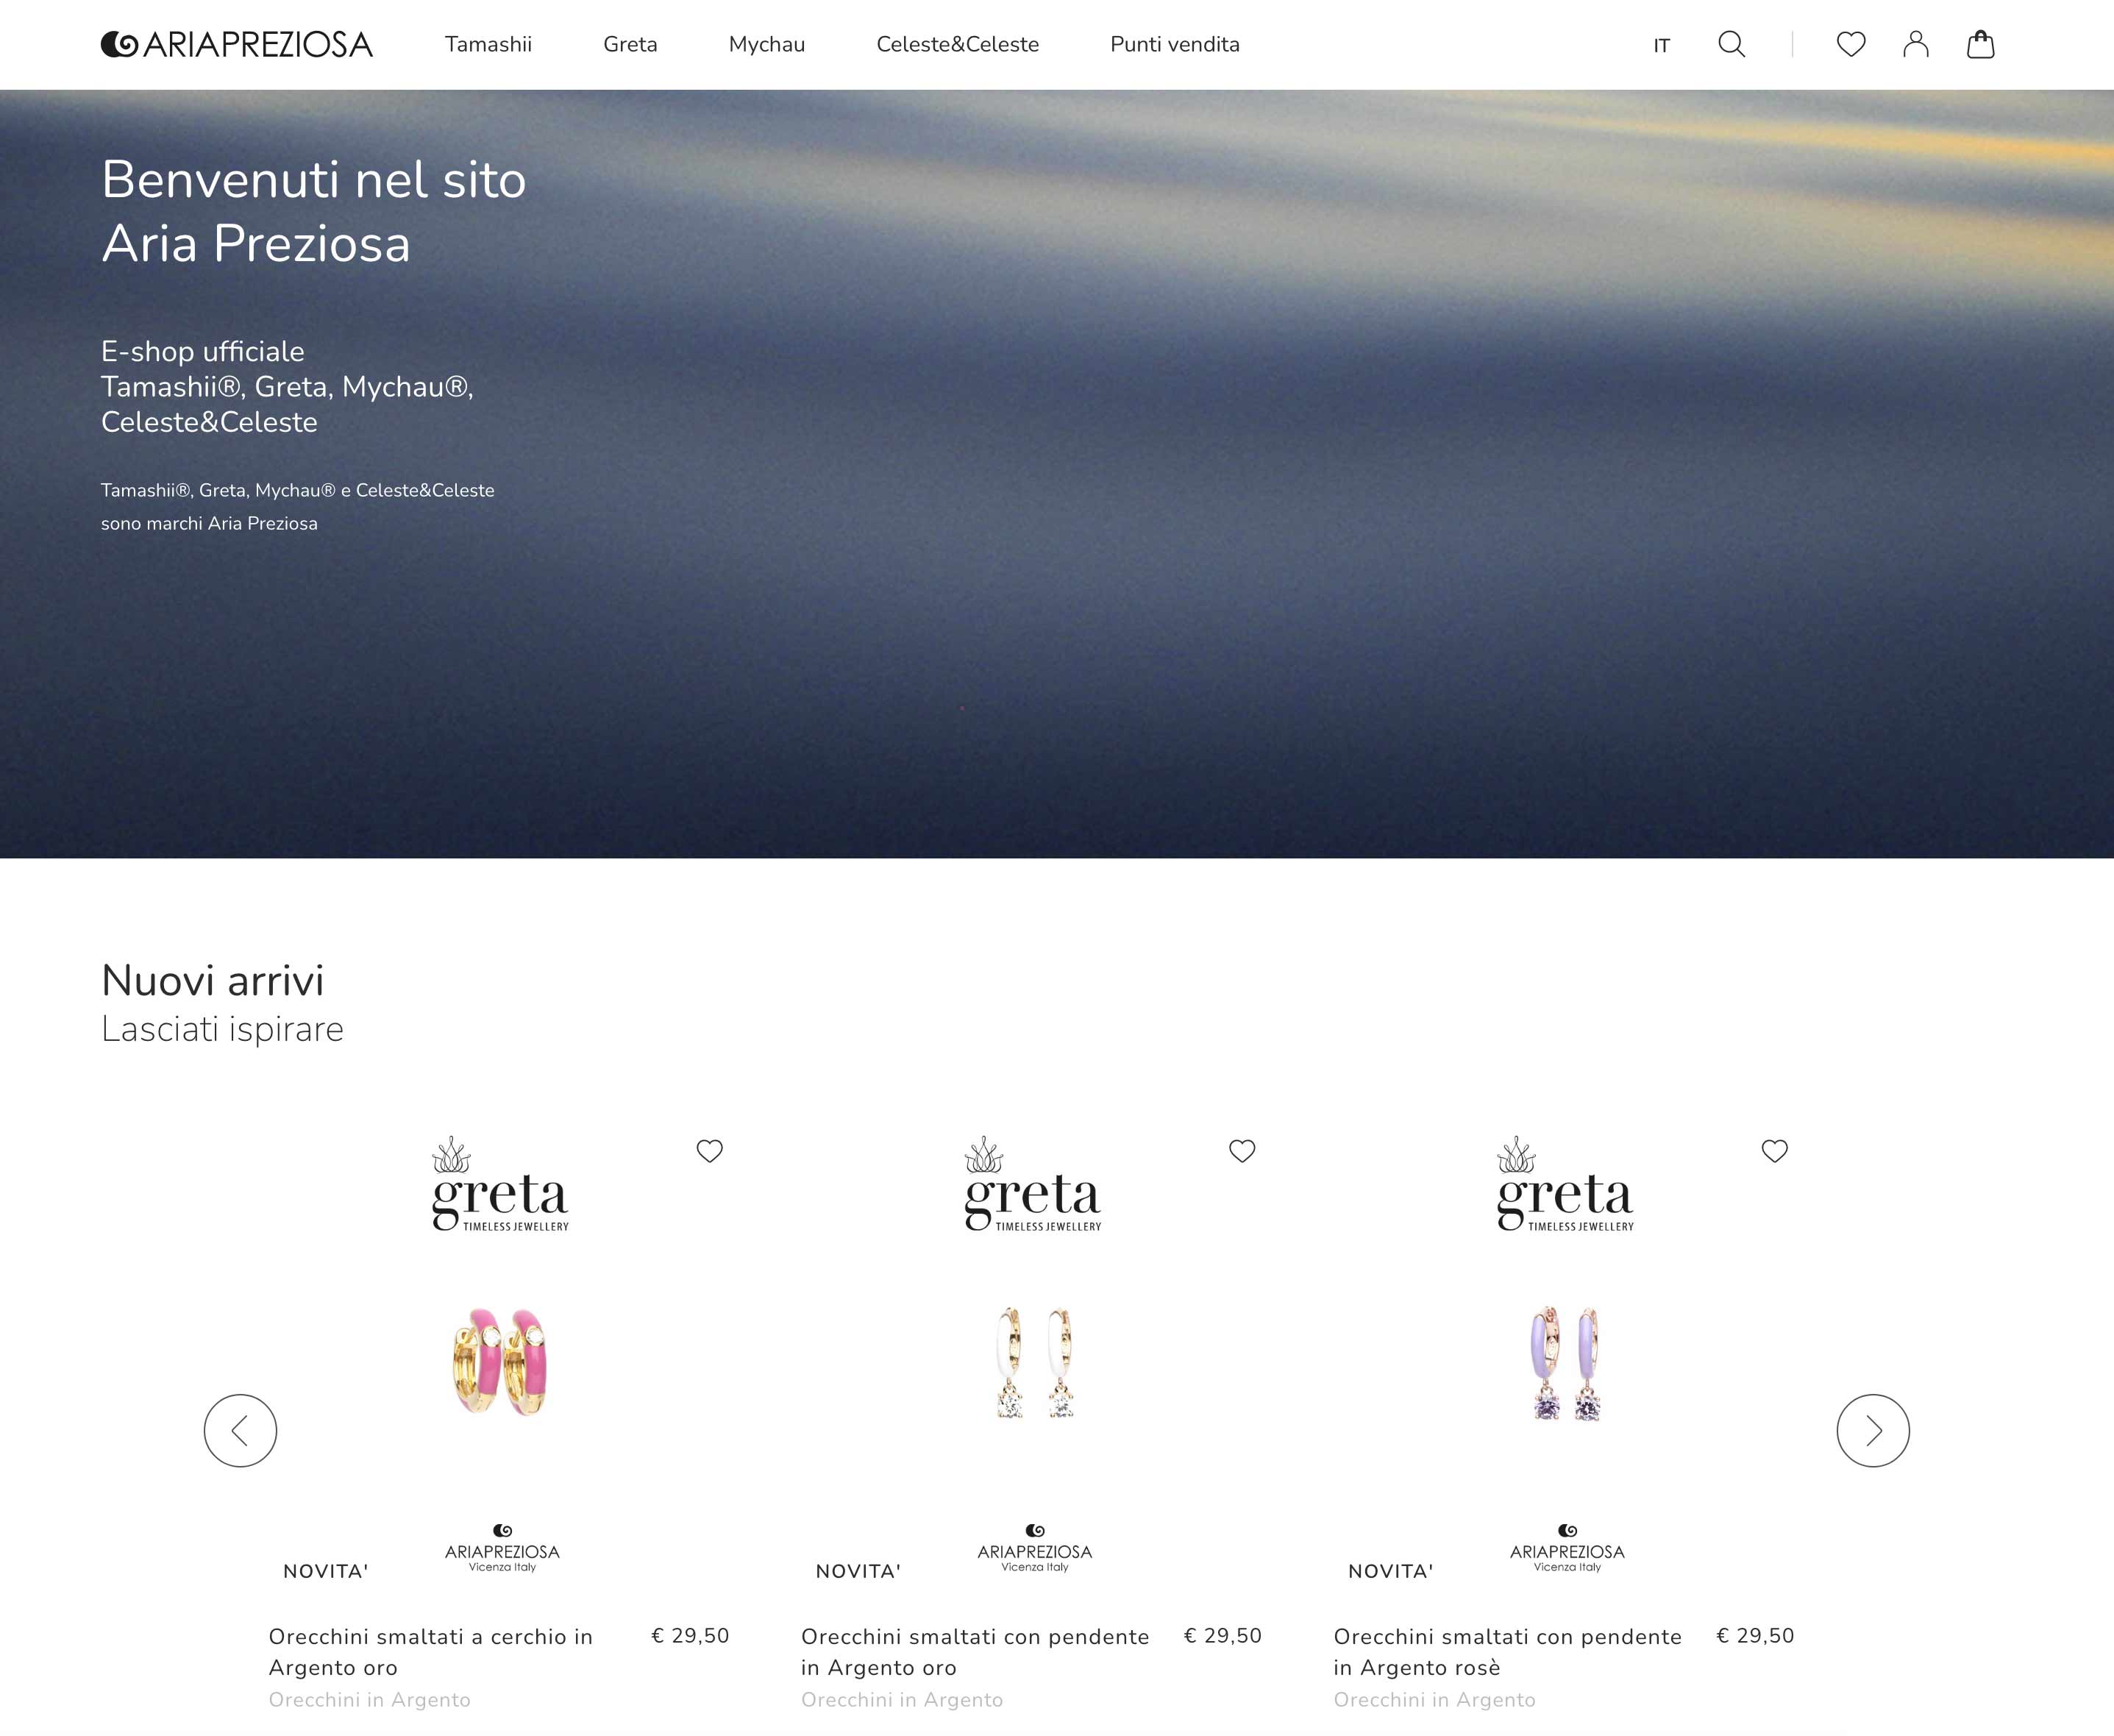Screen dimensions: 2114x1736
Task: Click the greta logo above pink earrings
Action: pos(500,1184)
